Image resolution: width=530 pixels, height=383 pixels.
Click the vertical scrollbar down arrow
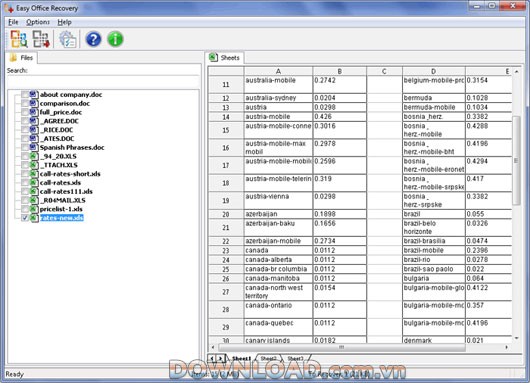coord(516,338)
